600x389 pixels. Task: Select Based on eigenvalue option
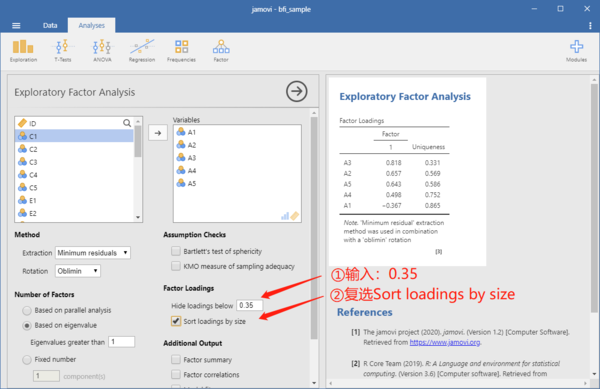click(x=27, y=326)
